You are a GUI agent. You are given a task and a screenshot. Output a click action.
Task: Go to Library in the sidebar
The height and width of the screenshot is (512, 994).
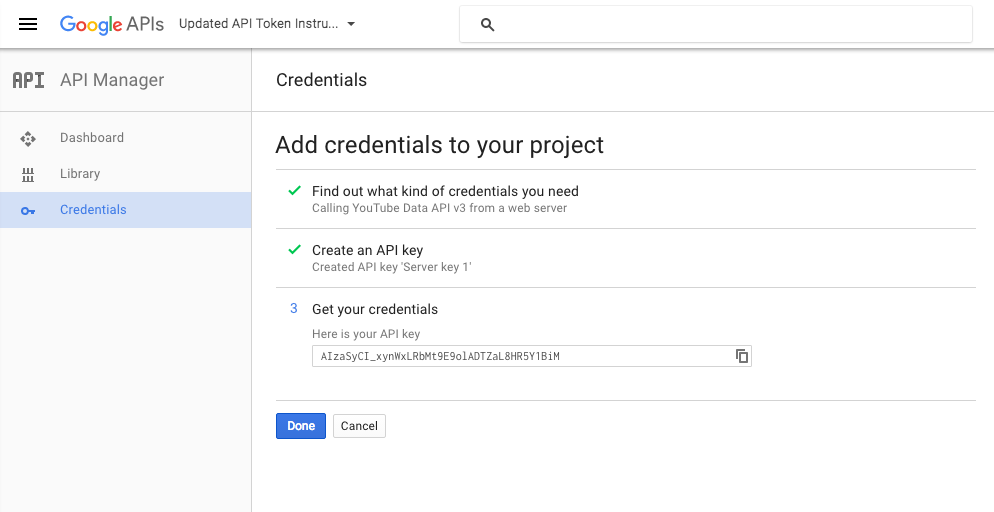pos(80,174)
